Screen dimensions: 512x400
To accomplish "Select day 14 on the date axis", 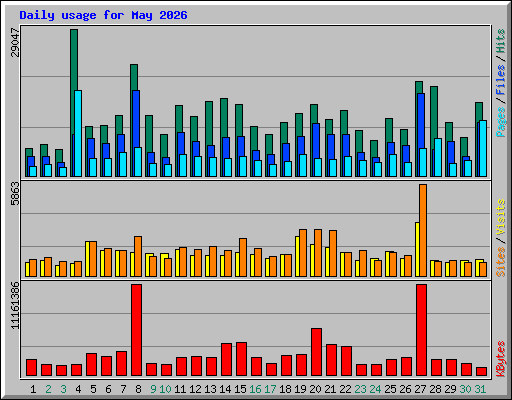I will pyautogui.click(x=225, y=389).
